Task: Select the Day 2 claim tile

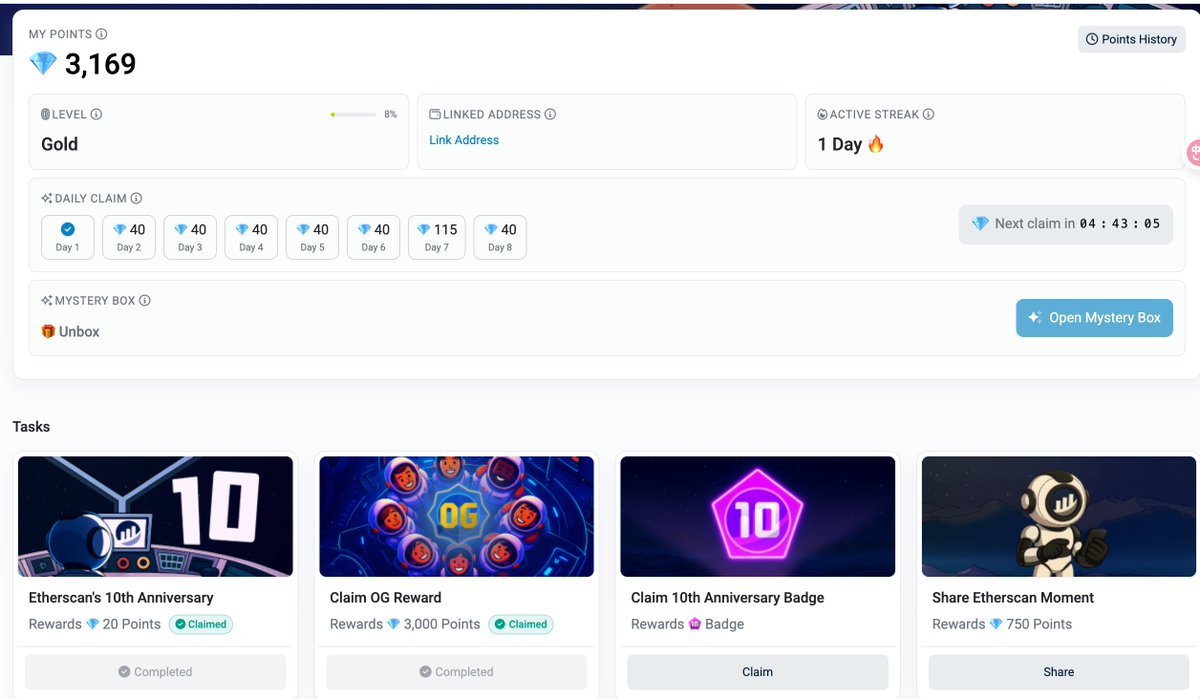Action: click(x=129, y=237)
